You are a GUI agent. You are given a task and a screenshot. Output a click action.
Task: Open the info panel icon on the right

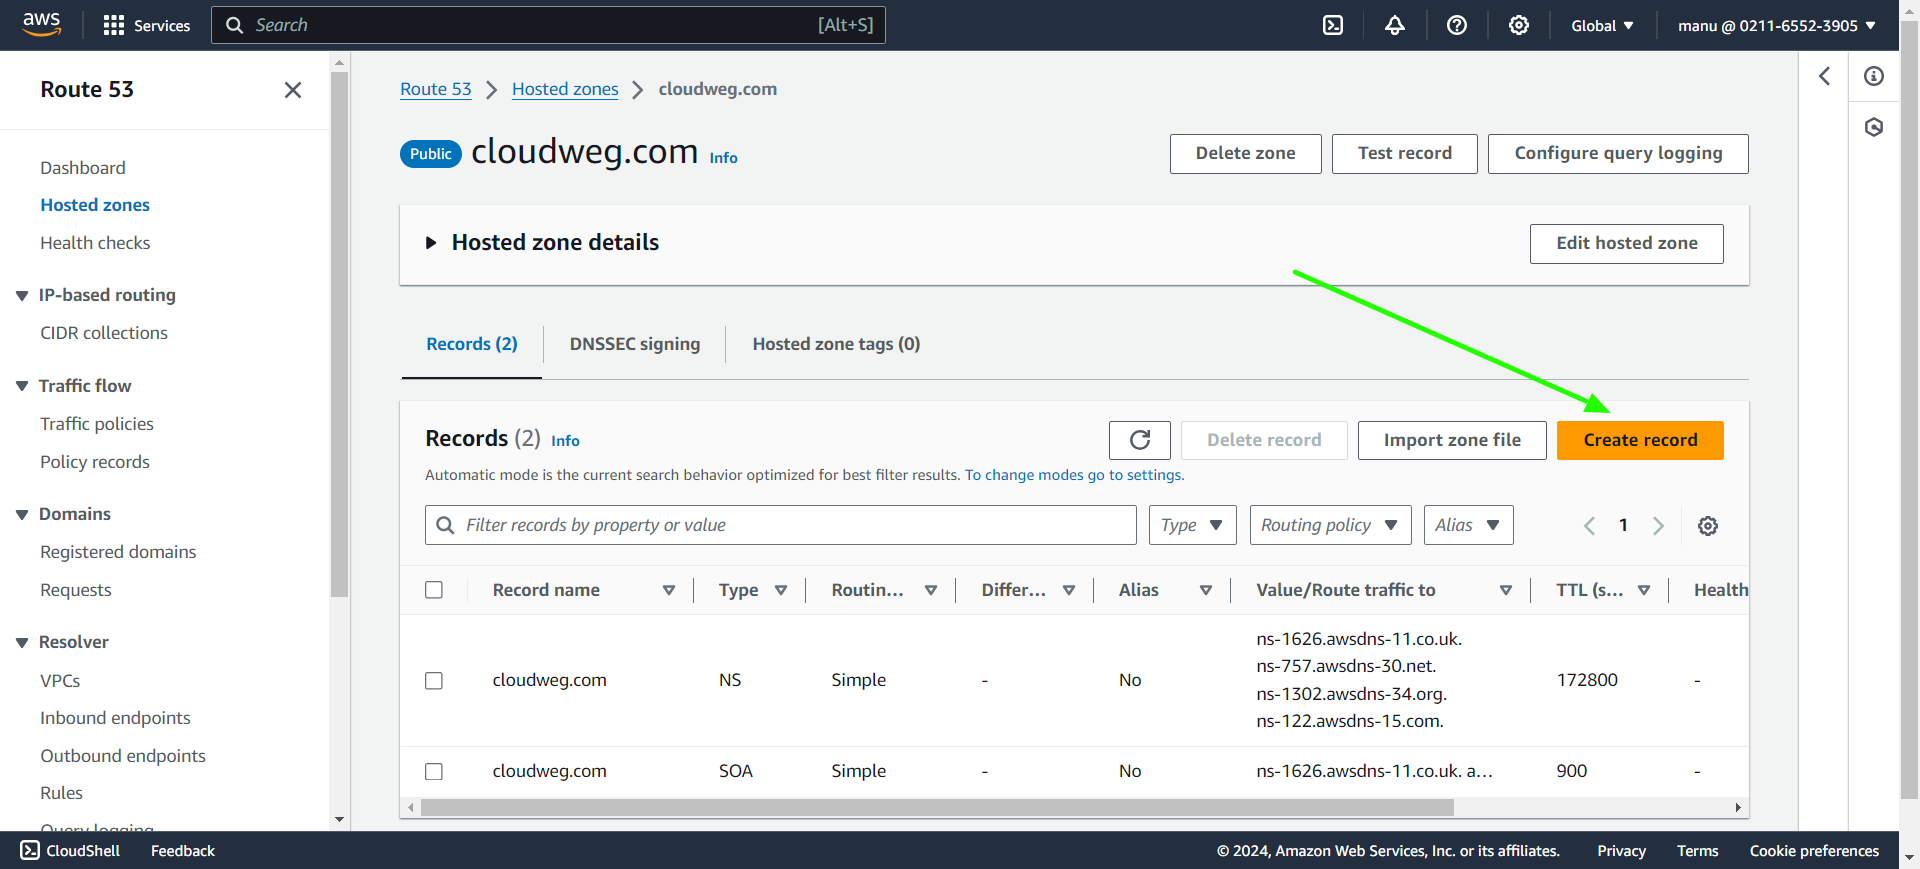pos(1874,76)
